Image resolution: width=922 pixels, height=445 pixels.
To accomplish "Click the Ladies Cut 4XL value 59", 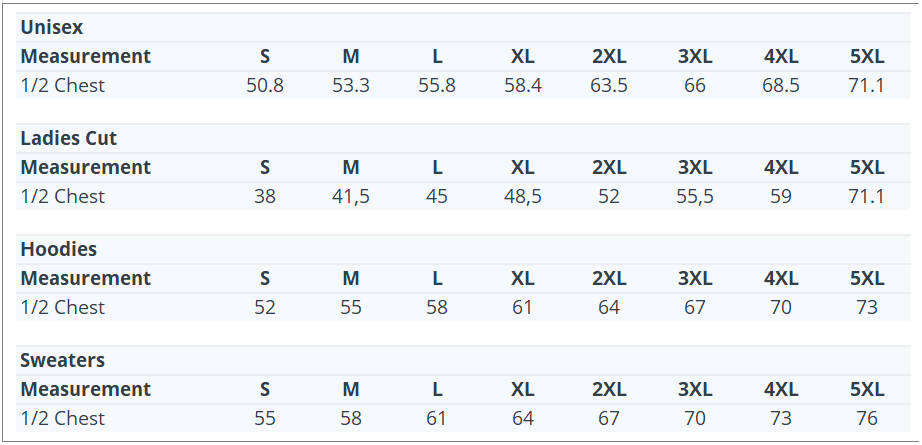I will [x=781, y=197].
